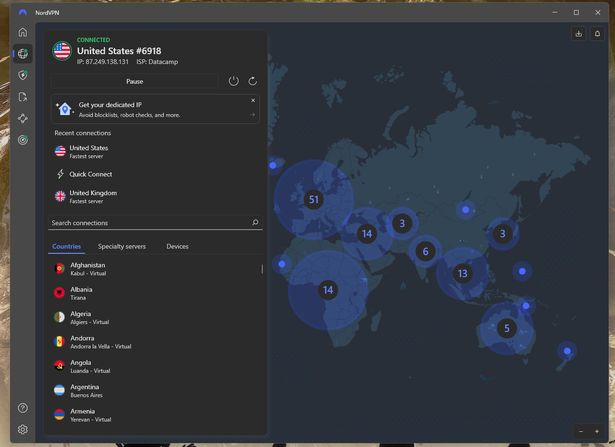The height and width of the screenshot is (447, 615).
Task: Switch to the Countries tab
Action: [67, 246]
